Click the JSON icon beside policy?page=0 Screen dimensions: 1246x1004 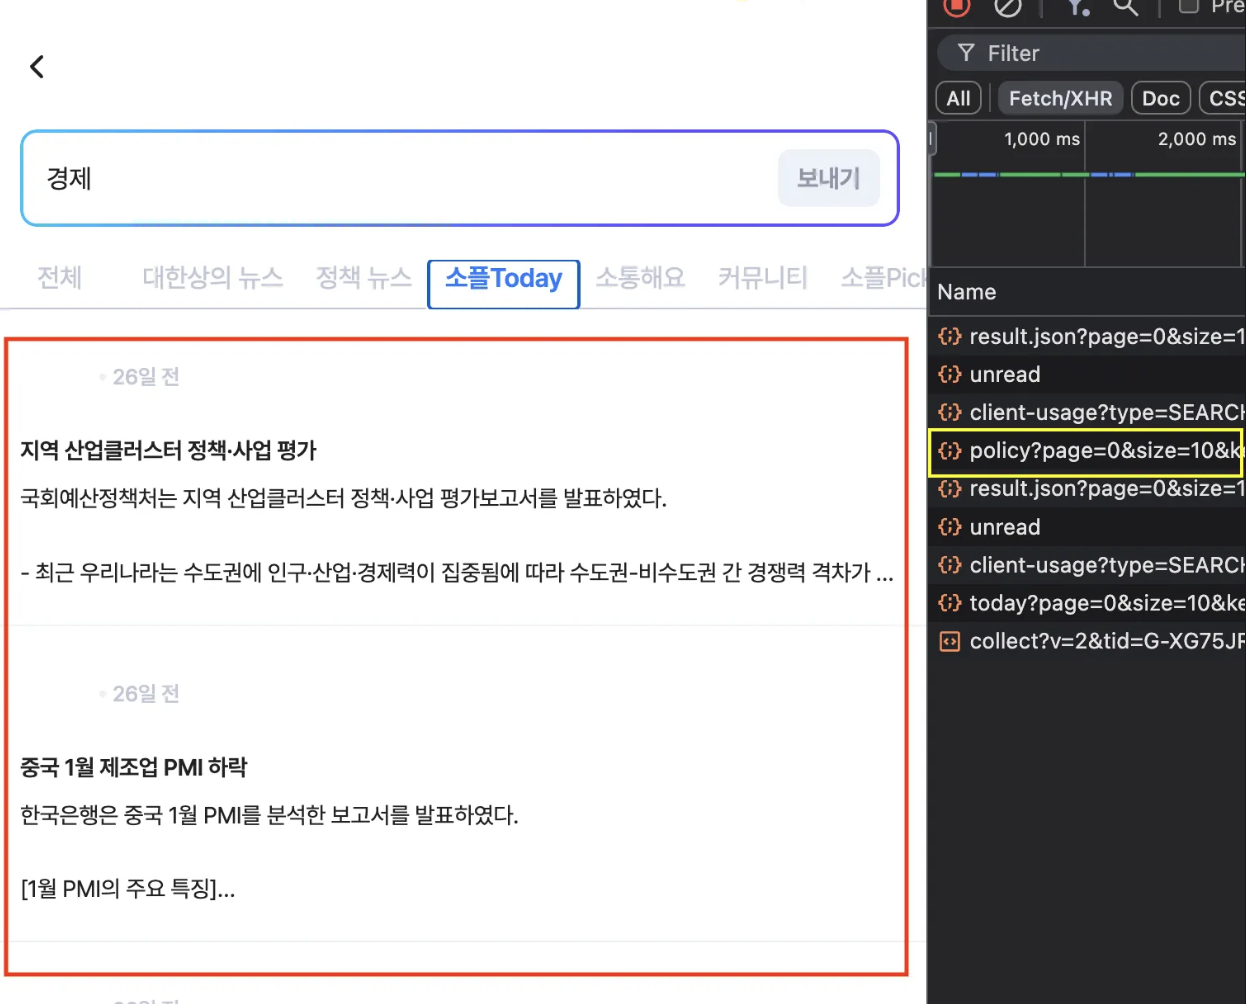click(949, 450)
